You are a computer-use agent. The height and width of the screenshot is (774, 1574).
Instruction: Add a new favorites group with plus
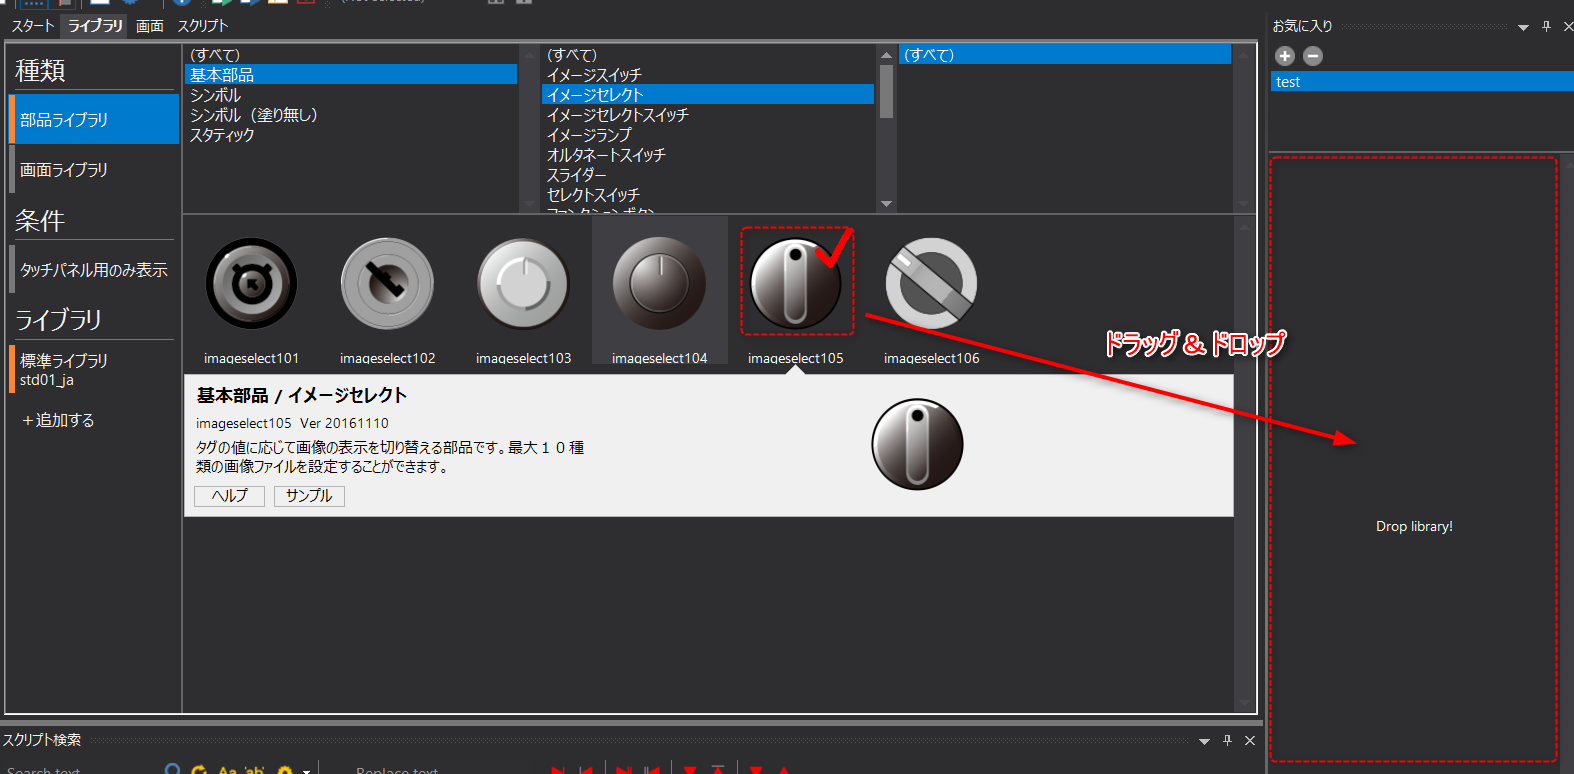coord(1285,56)
